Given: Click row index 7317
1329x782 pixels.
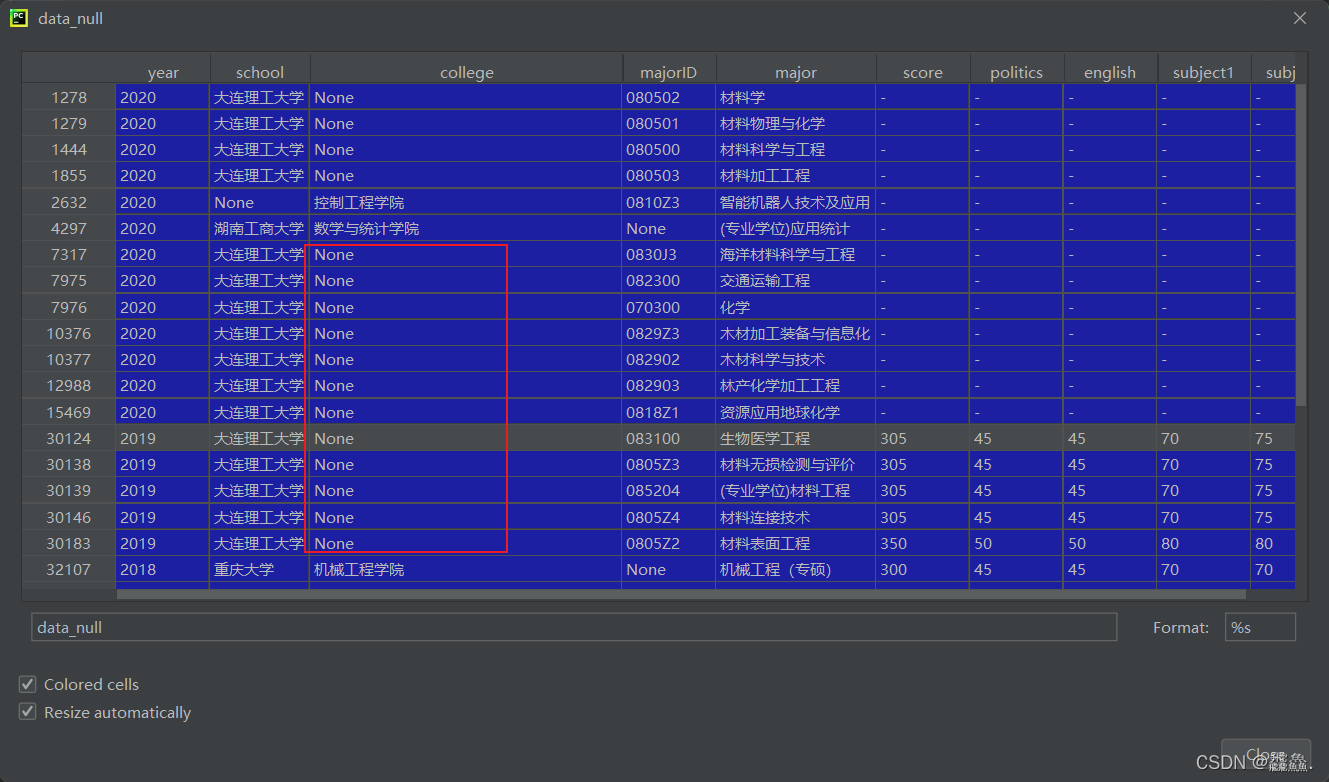Looking at the screenshot, I should pyautogui.click(x=69, y=254).
